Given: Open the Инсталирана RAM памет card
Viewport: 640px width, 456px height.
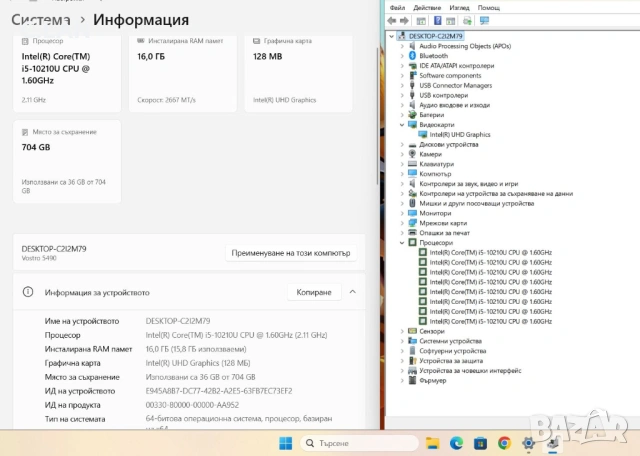Looking at the screenshot, I should coord(183,73).
